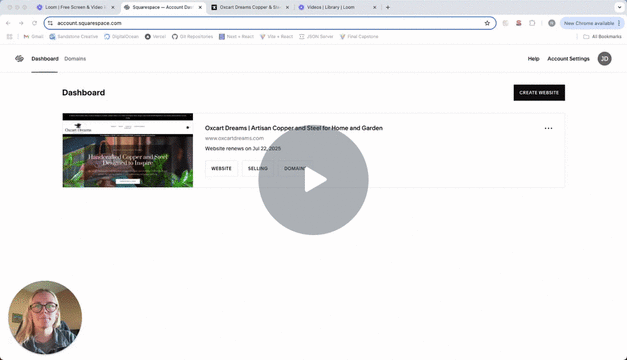This screenshot has width=627, height=360.
Task: Go forward with browser forward arrow
Action: tap(21, 23)
